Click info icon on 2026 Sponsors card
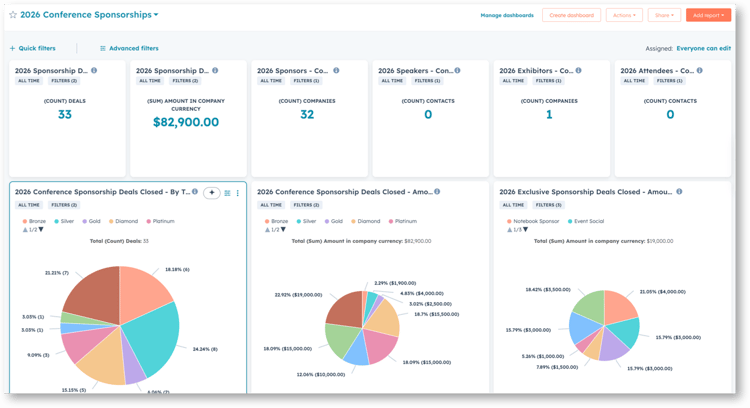750x408 pixels. click(336, 71)
